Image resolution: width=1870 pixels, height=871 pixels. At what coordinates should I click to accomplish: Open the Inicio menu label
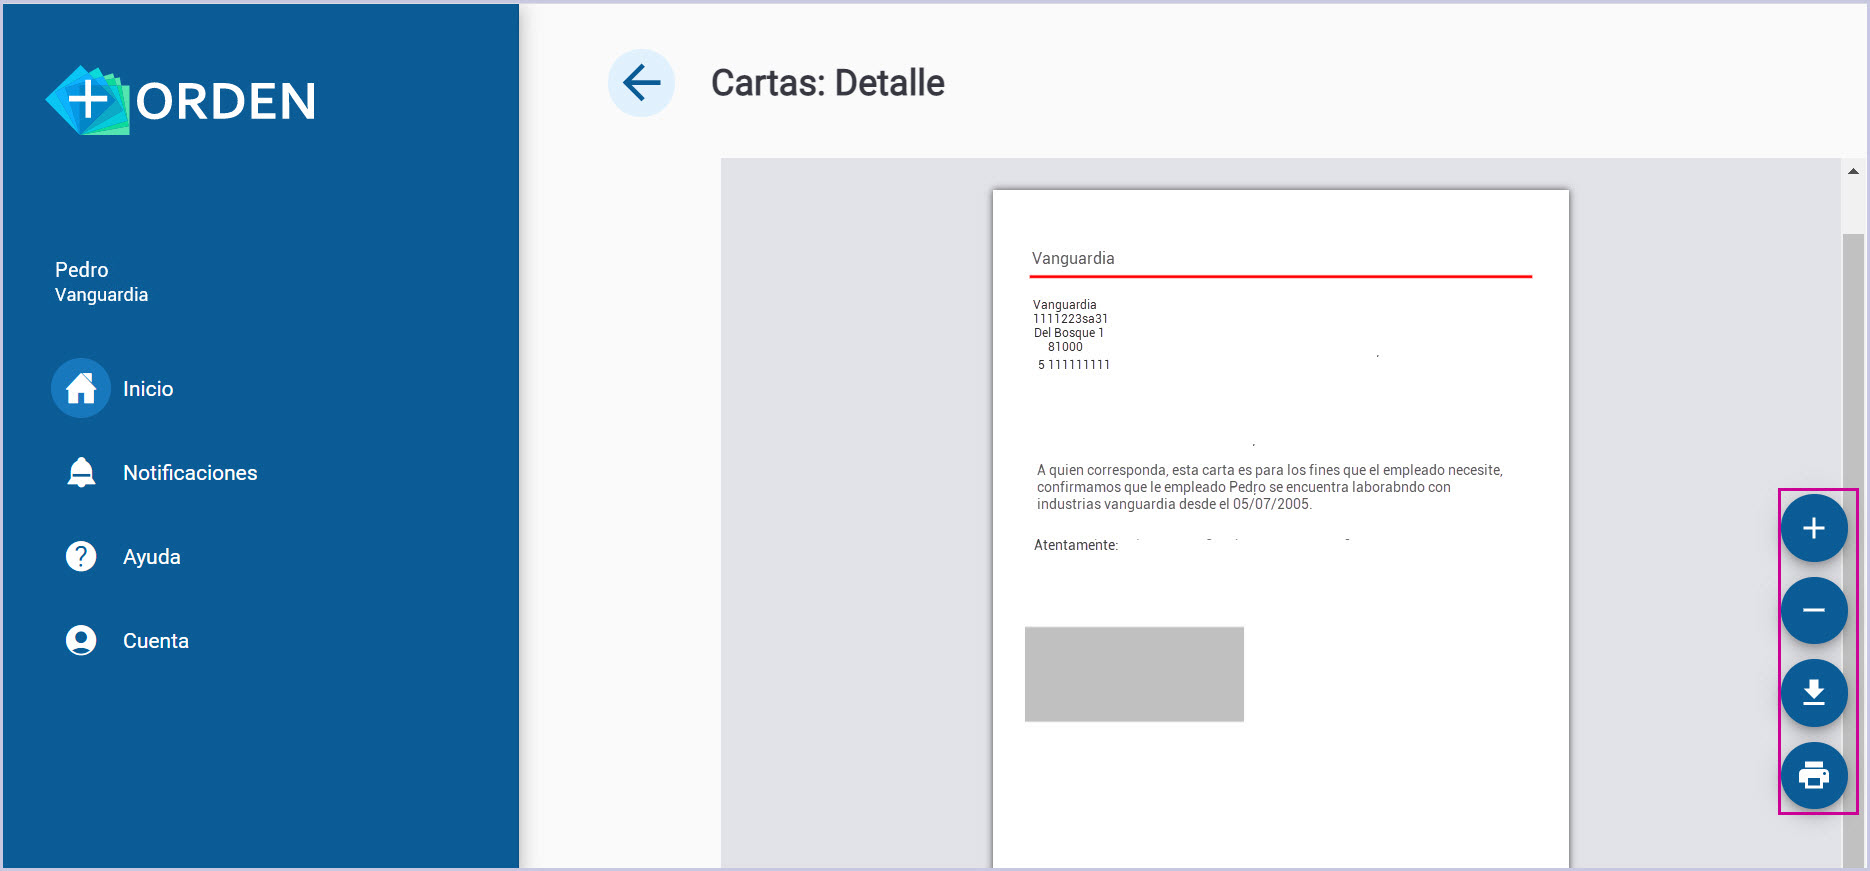148,389
